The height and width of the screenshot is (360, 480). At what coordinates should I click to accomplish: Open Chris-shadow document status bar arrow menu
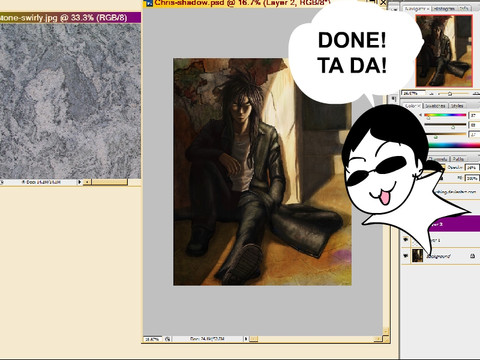(246, 339)
